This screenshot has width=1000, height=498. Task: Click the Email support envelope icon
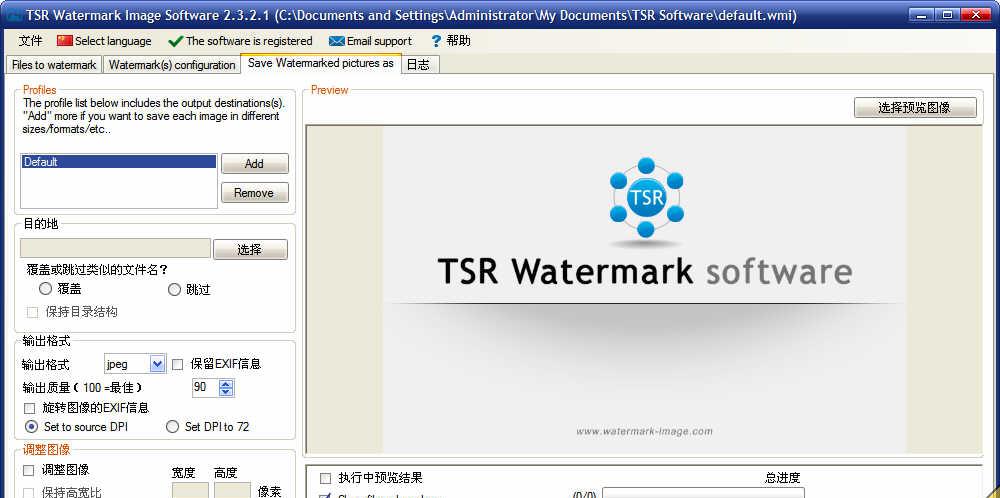point(337,41)
